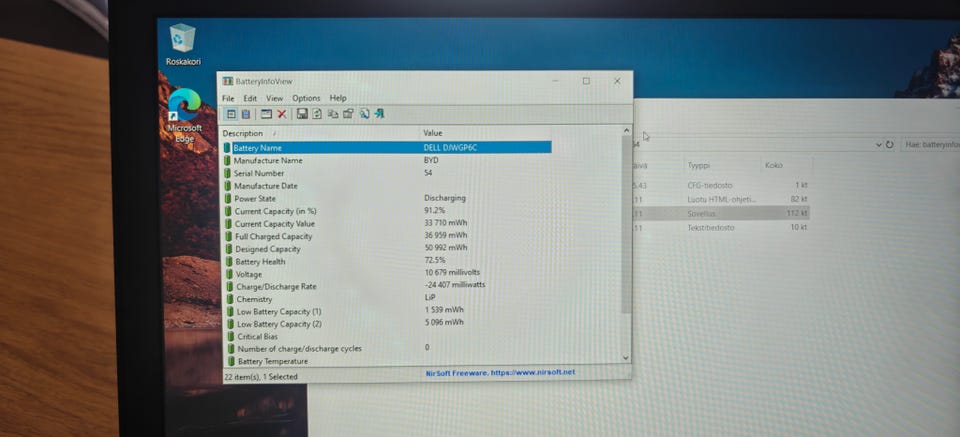The image size is (960, 437).
Task: Select the Low Battery Capacity (1) row
Action: tap(388, 311)
